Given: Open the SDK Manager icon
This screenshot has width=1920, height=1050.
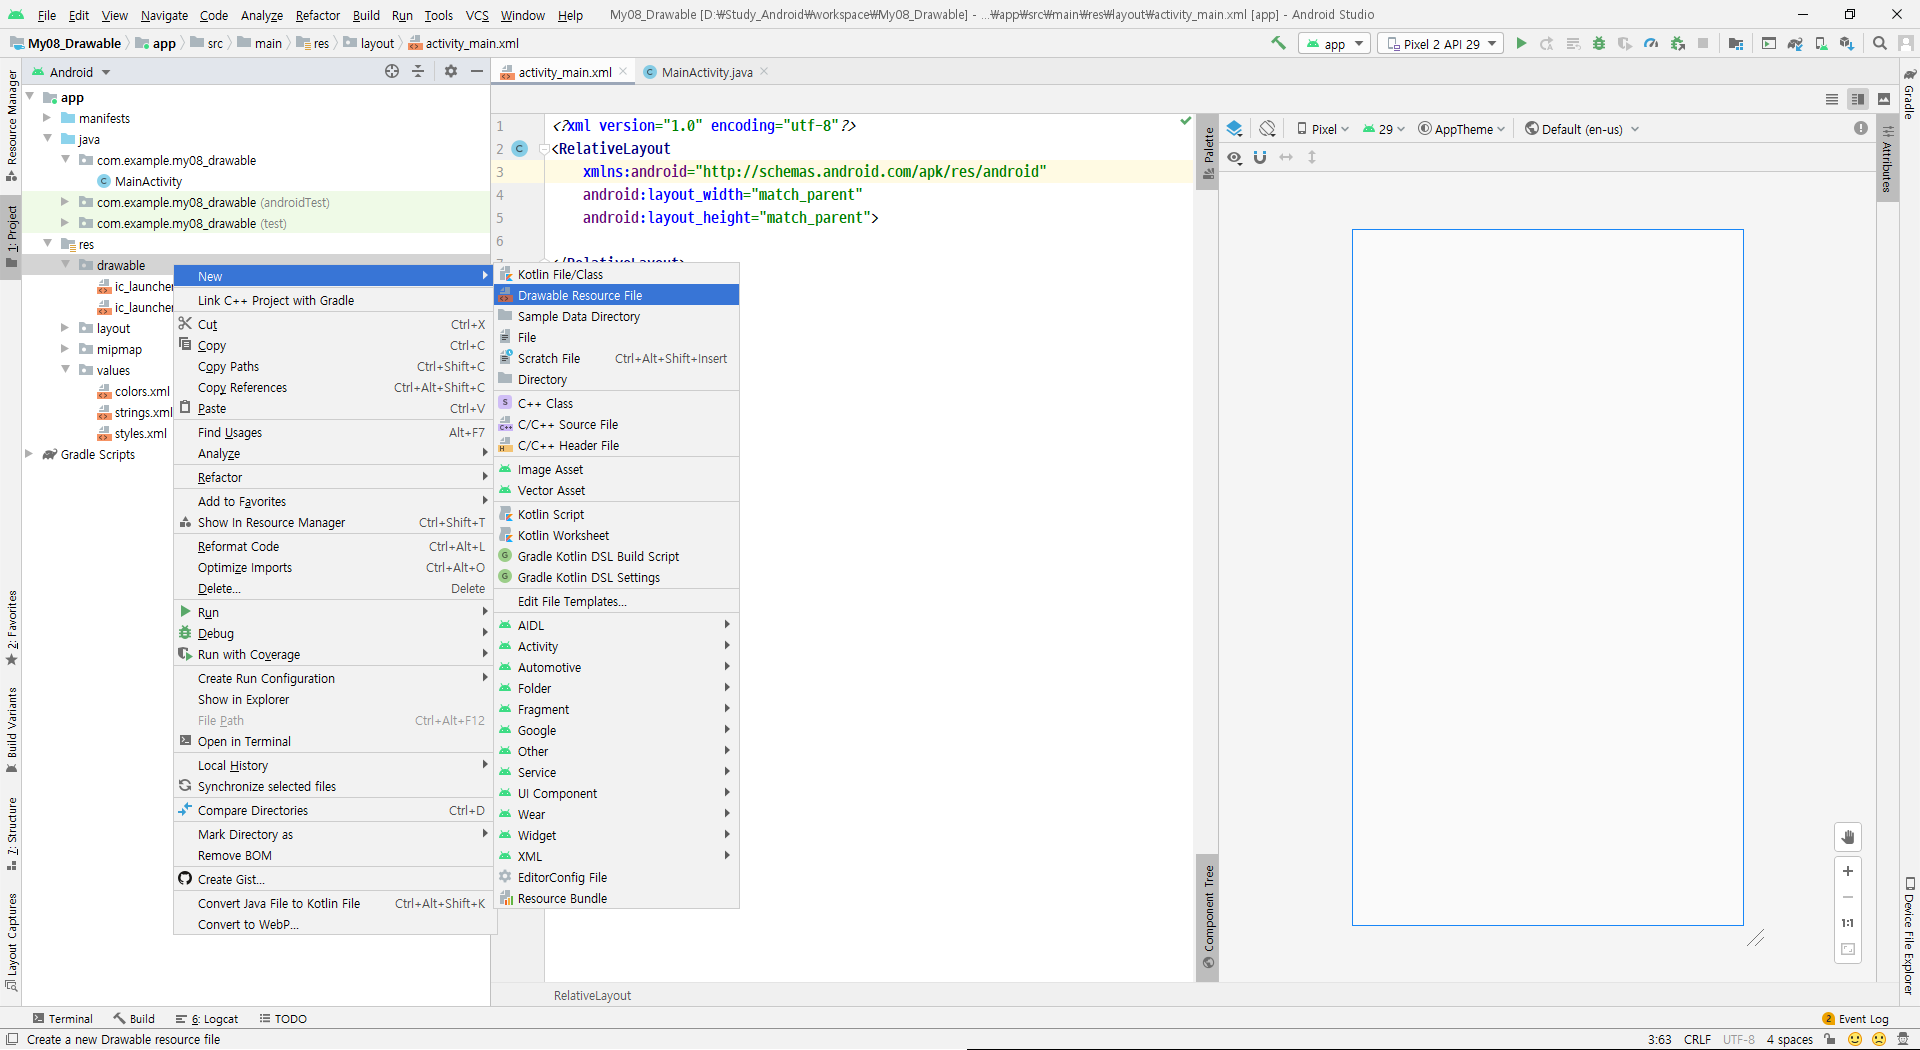Looking at the screenshot, I should coord(1847,43).
